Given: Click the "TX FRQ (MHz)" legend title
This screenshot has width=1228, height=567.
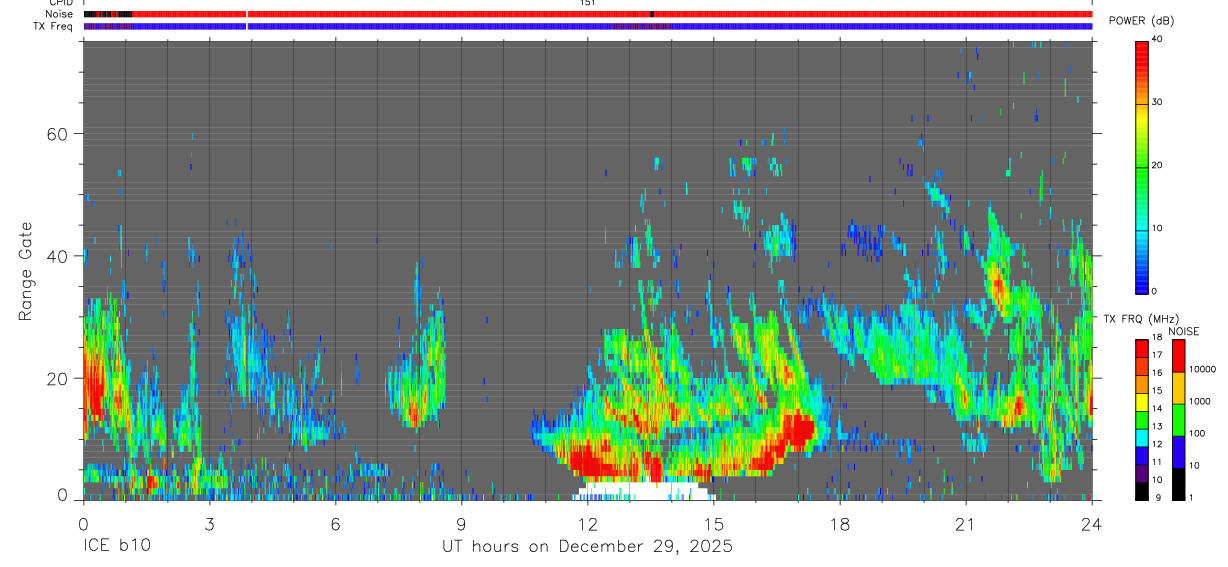Looking at the screenshot, I should point(1143,319).
